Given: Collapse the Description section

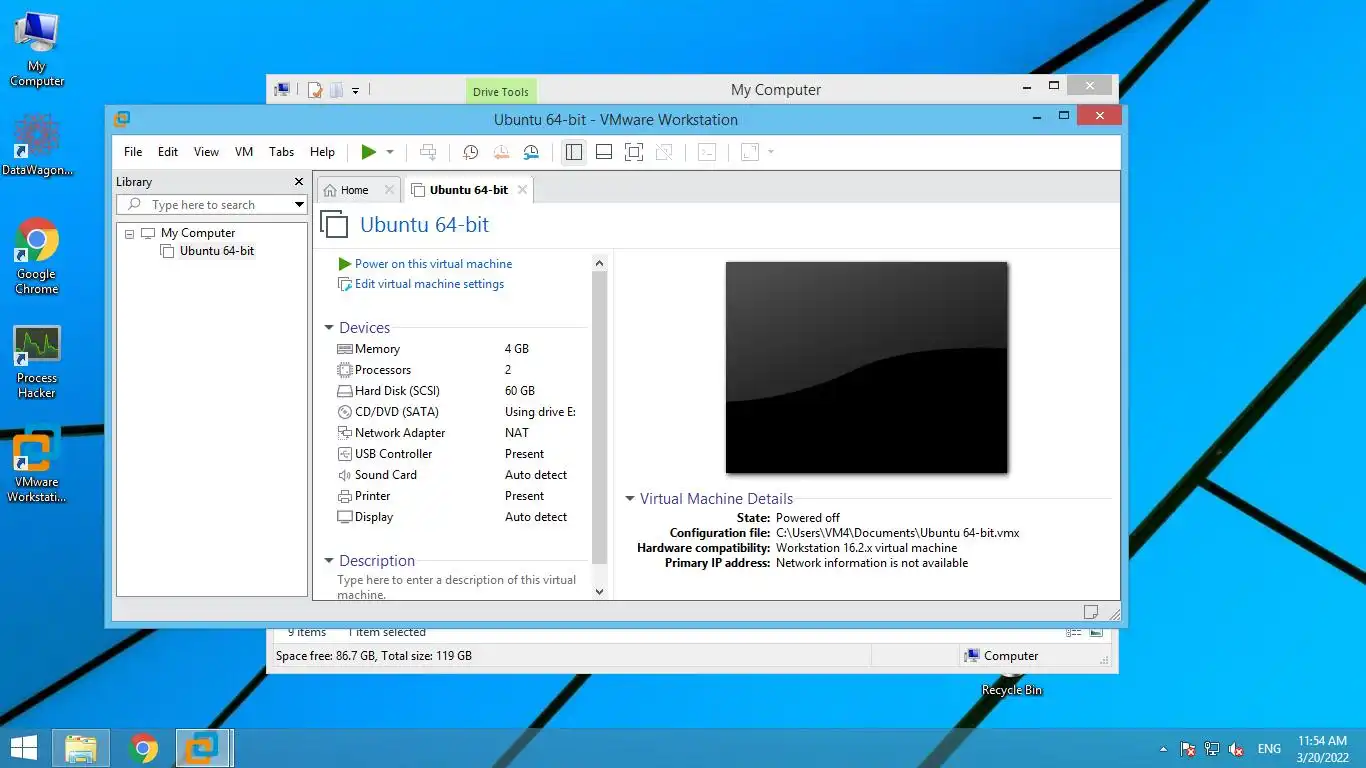Looking at the screenshot, I should [x=329, y=561].
